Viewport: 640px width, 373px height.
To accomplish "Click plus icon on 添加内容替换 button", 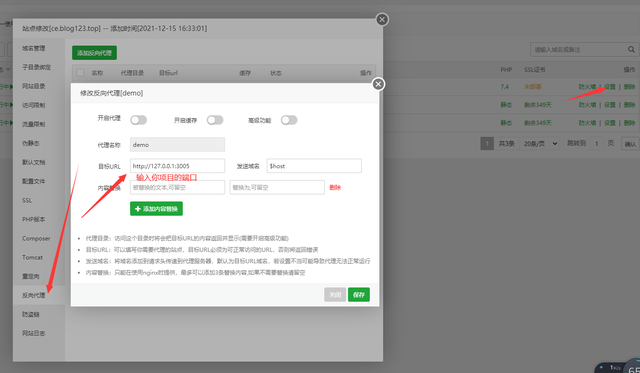I will (x=138, y=209).
